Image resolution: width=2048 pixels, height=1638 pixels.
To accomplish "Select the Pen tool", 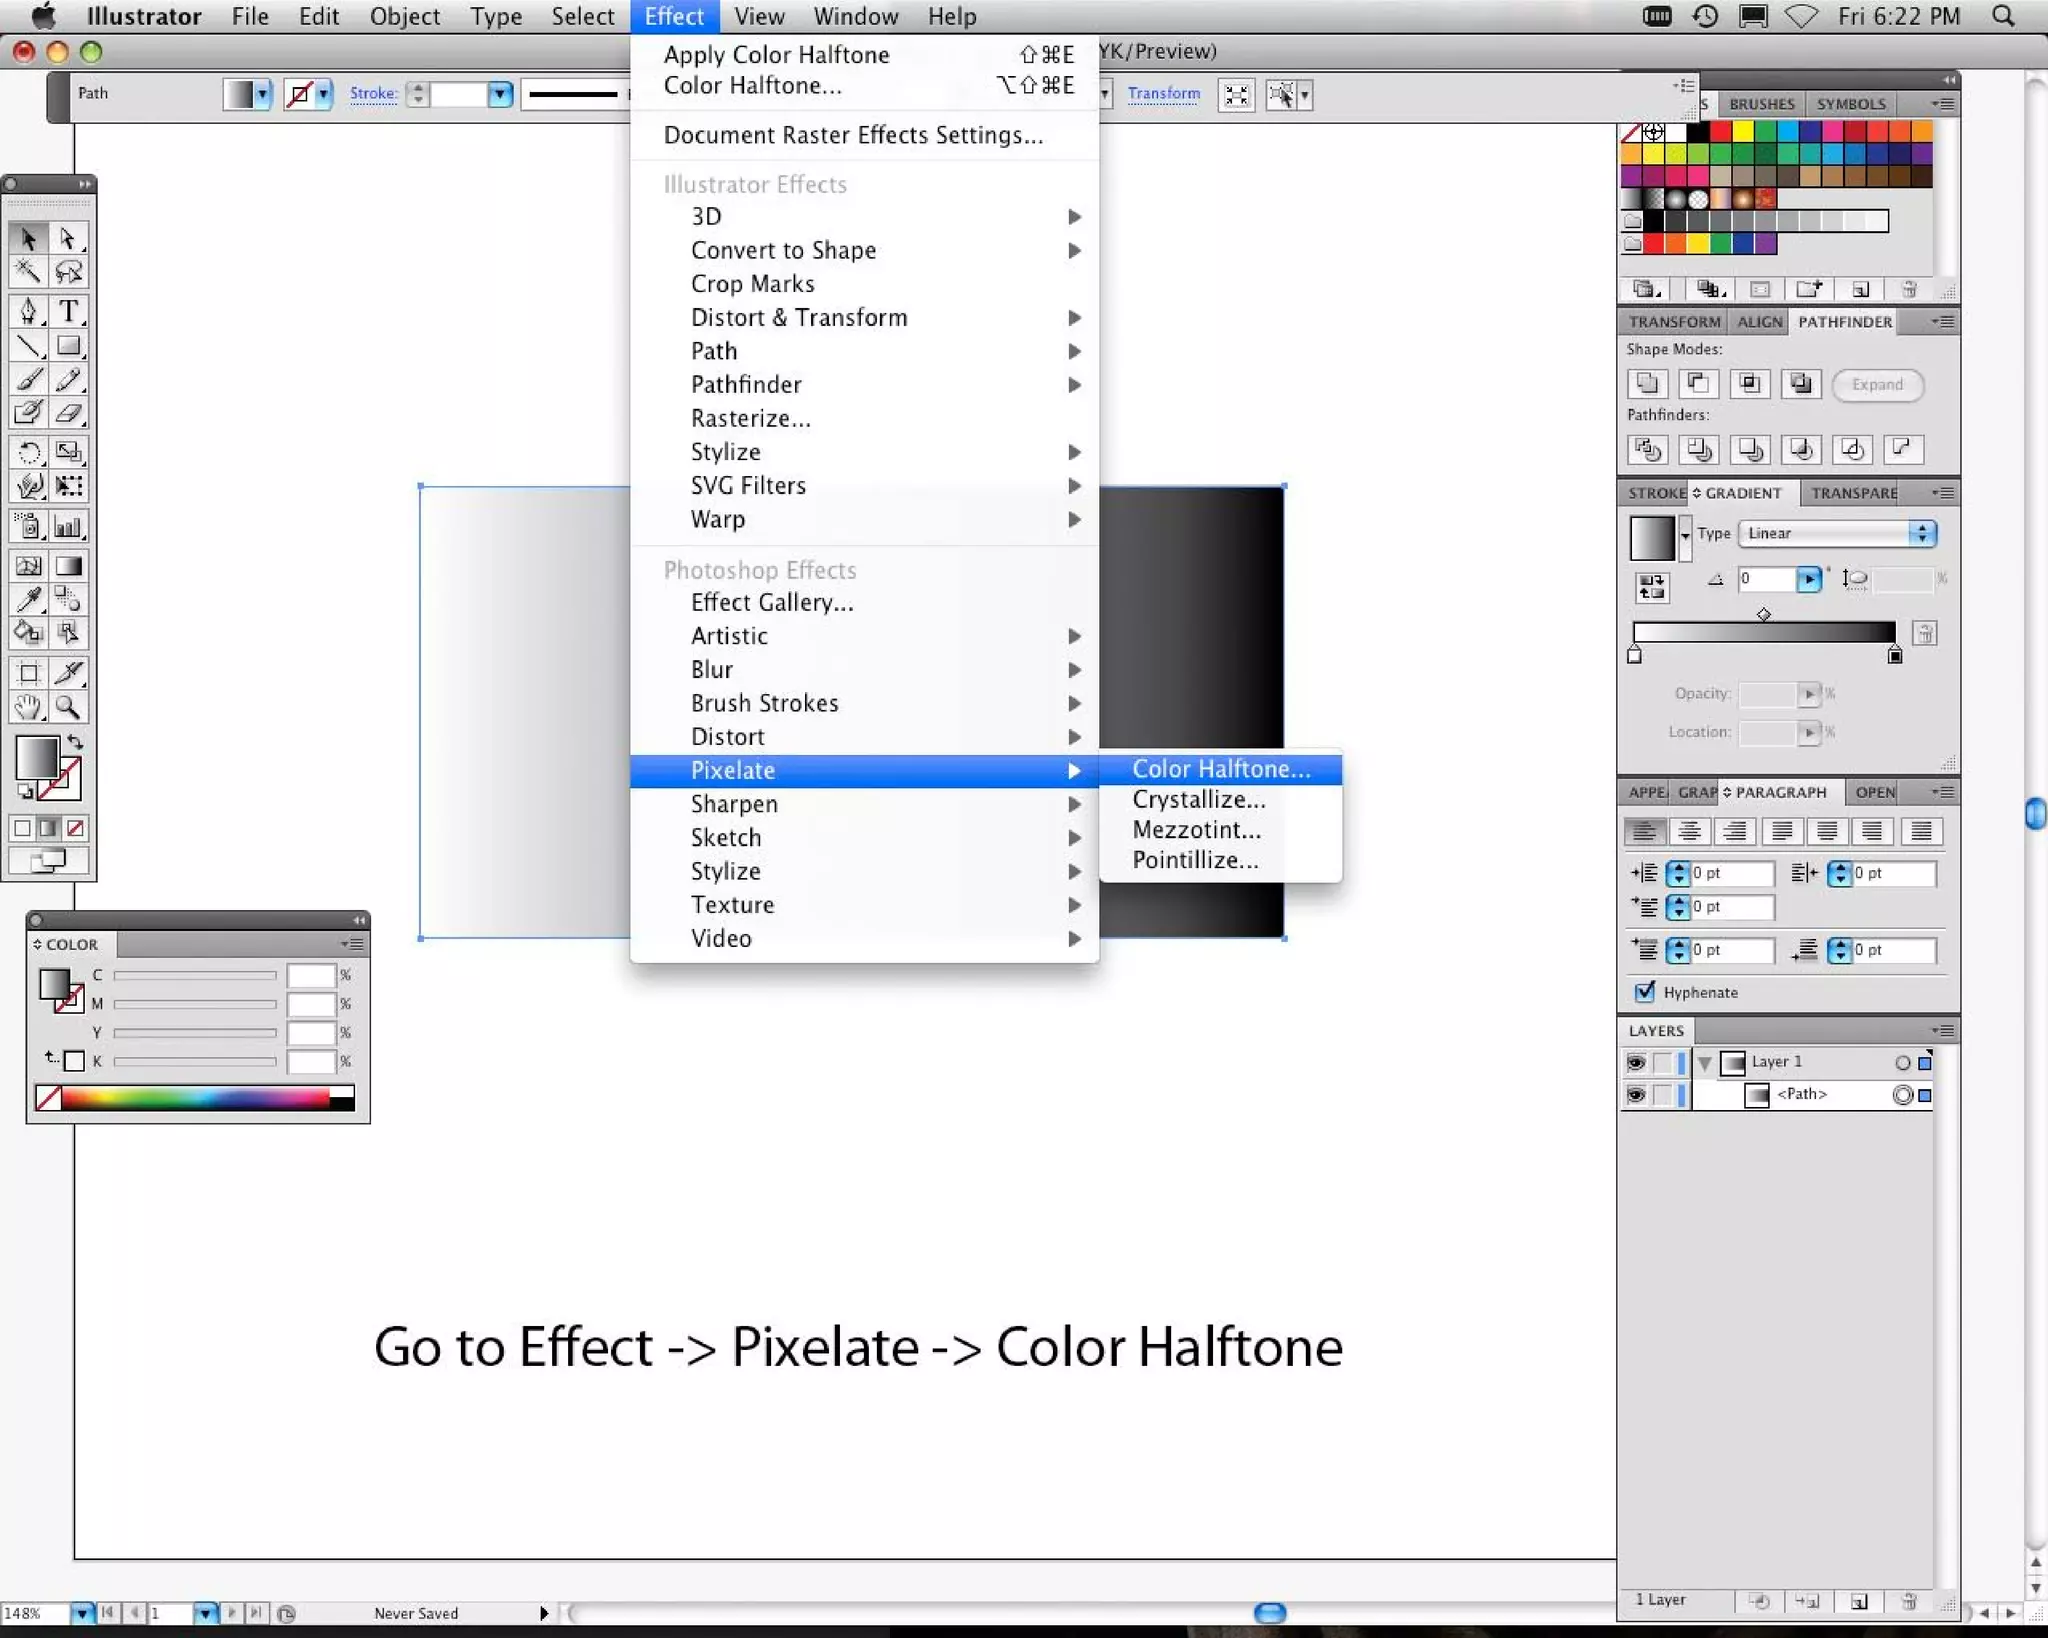I will pos(28,311).
